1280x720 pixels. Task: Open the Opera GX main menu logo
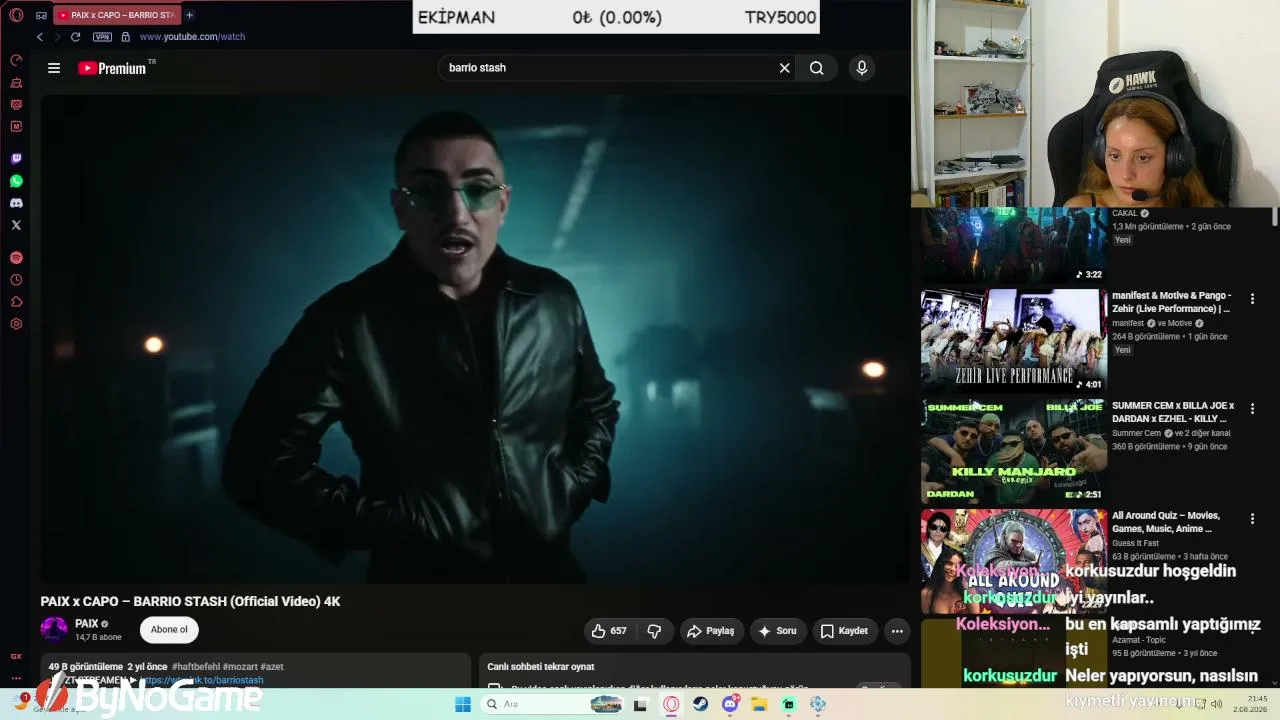tap(16, 15)
